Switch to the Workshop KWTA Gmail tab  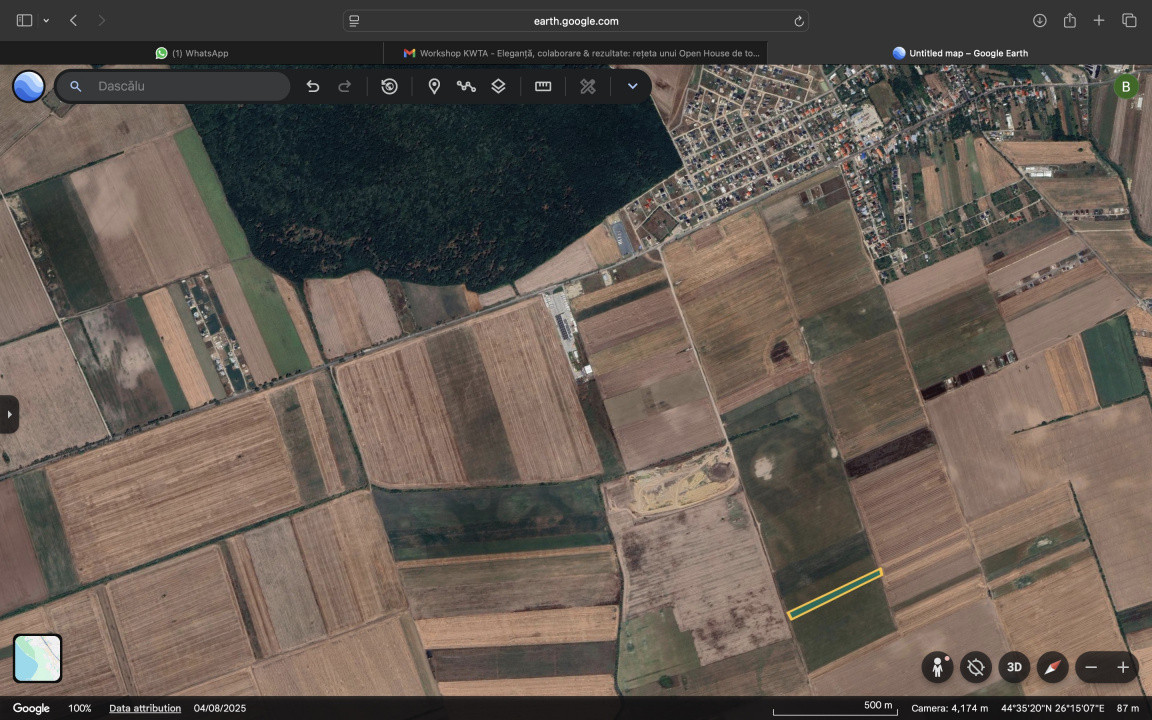580,53
